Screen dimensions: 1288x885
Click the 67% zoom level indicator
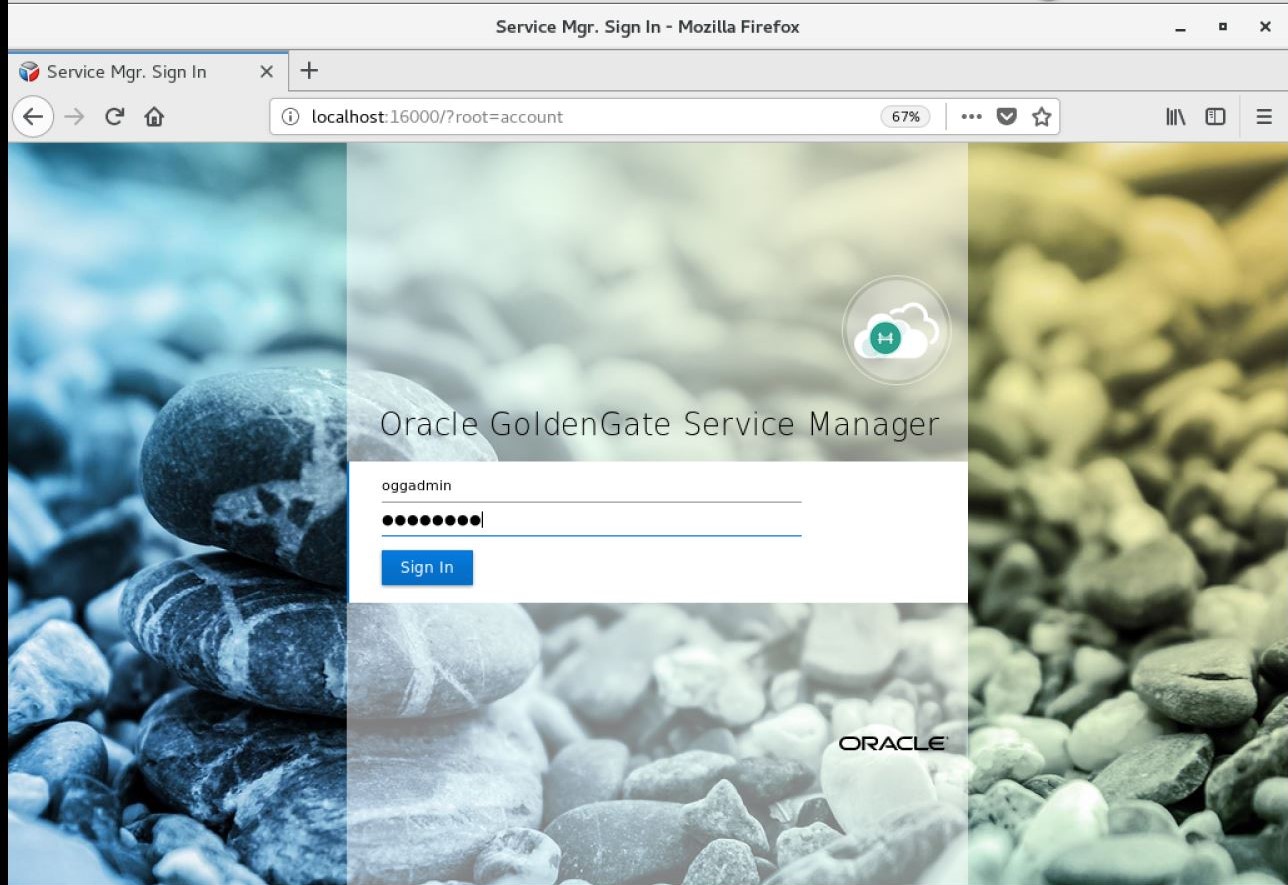click(x=905, y=117)
